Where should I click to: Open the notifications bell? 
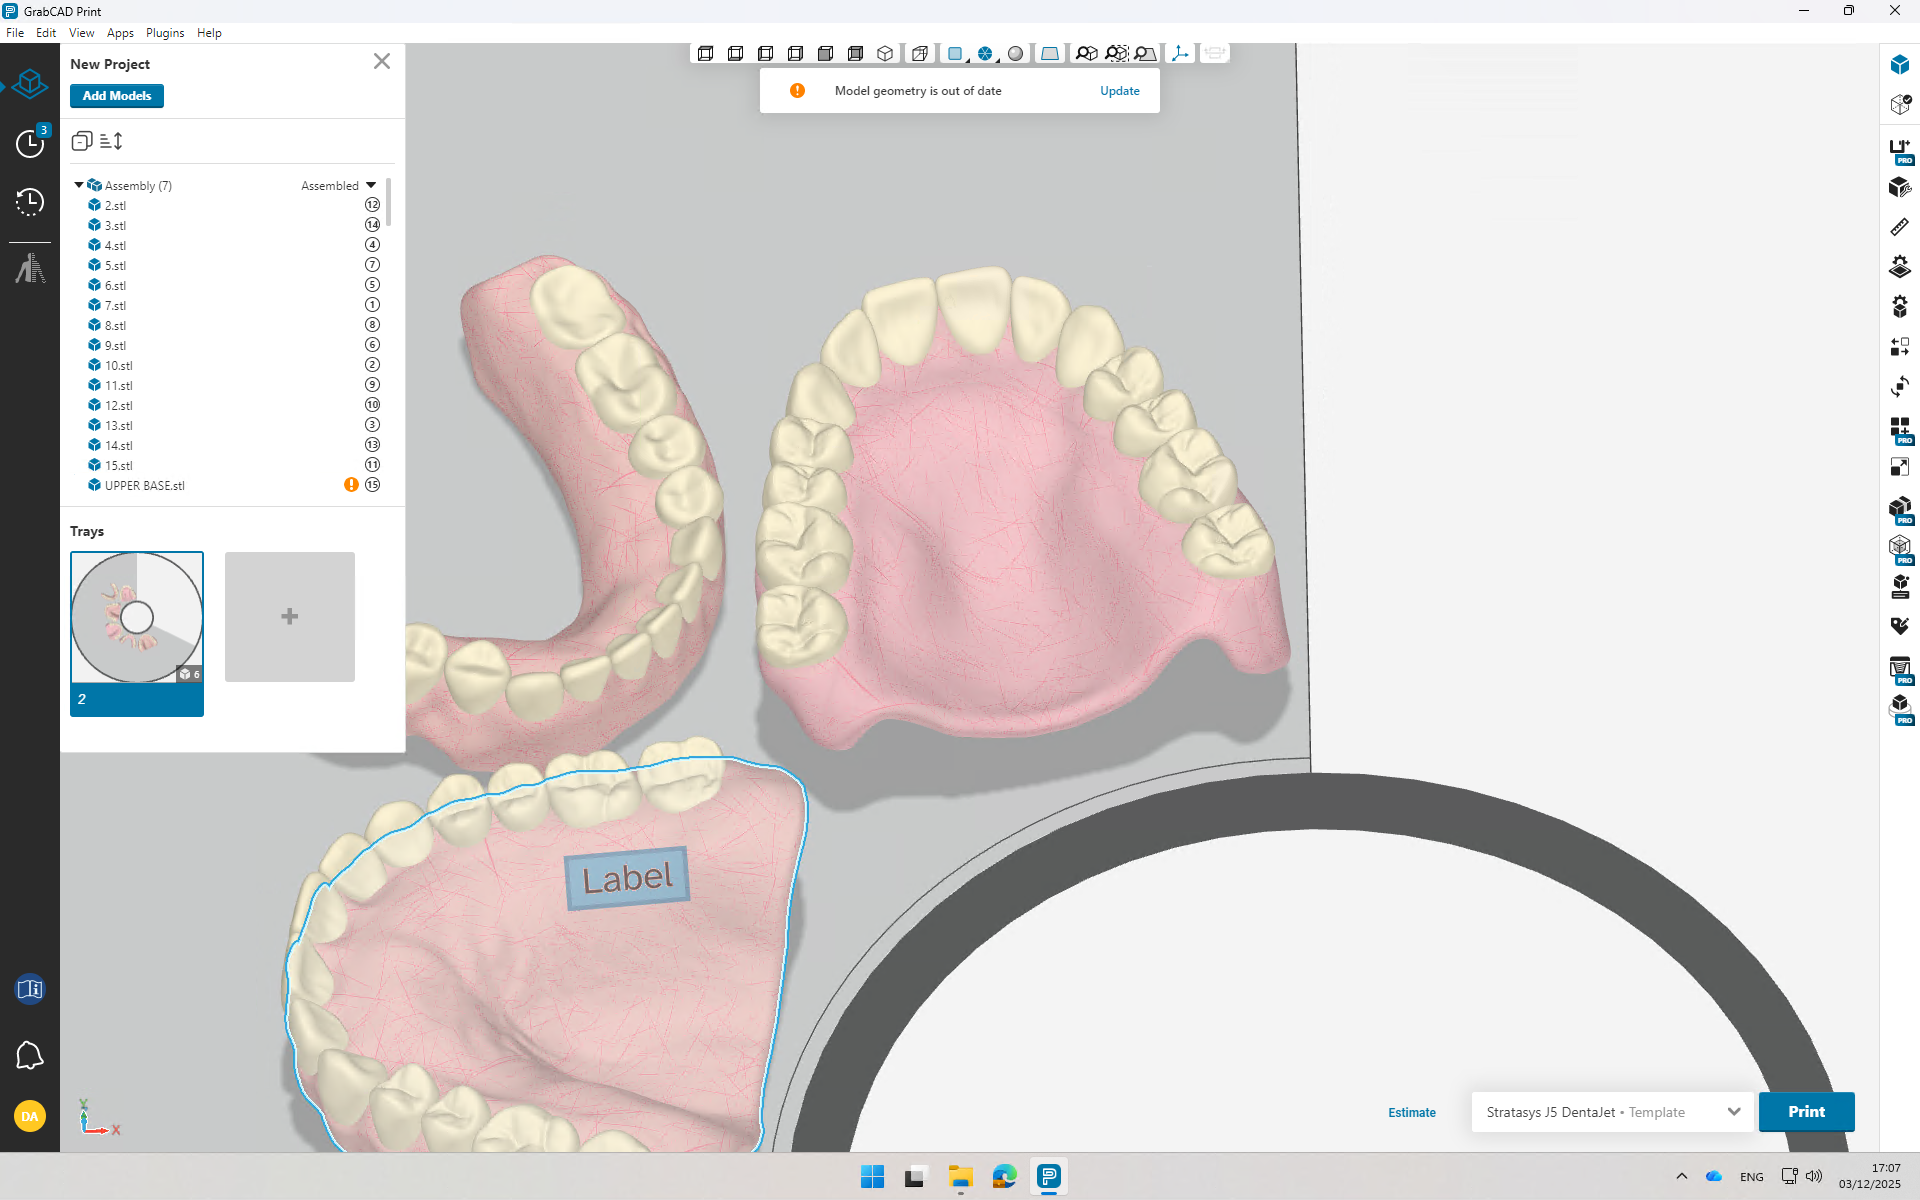30,1055
